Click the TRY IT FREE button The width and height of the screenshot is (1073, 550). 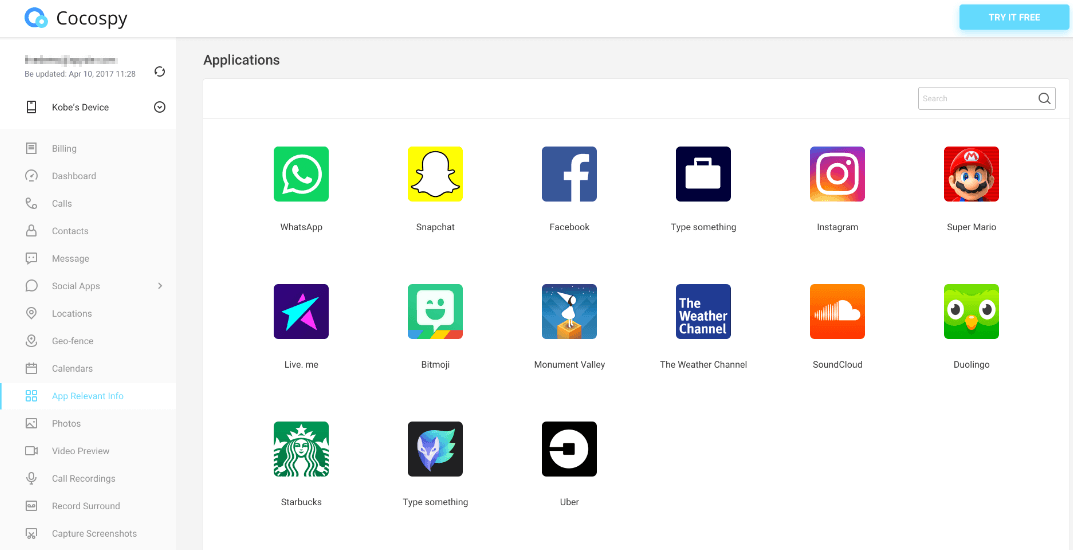pos(1014,17)
